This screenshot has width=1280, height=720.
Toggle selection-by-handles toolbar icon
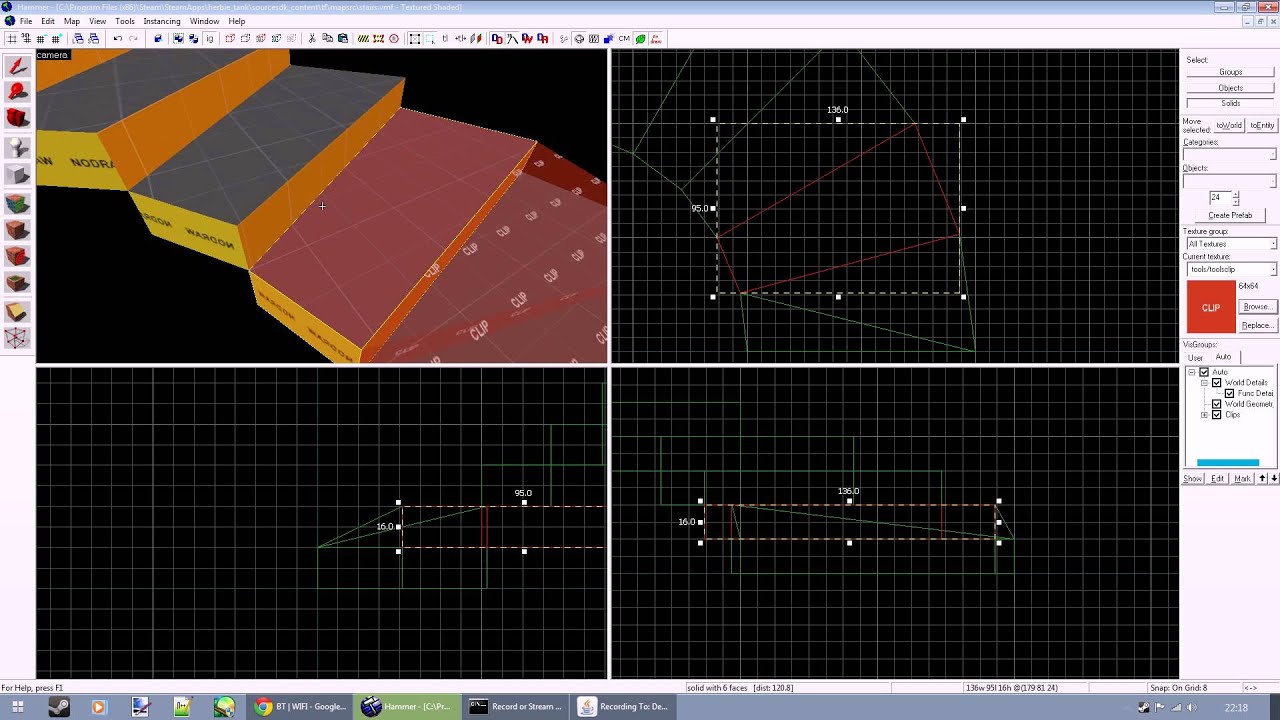(x=415, y=39)
